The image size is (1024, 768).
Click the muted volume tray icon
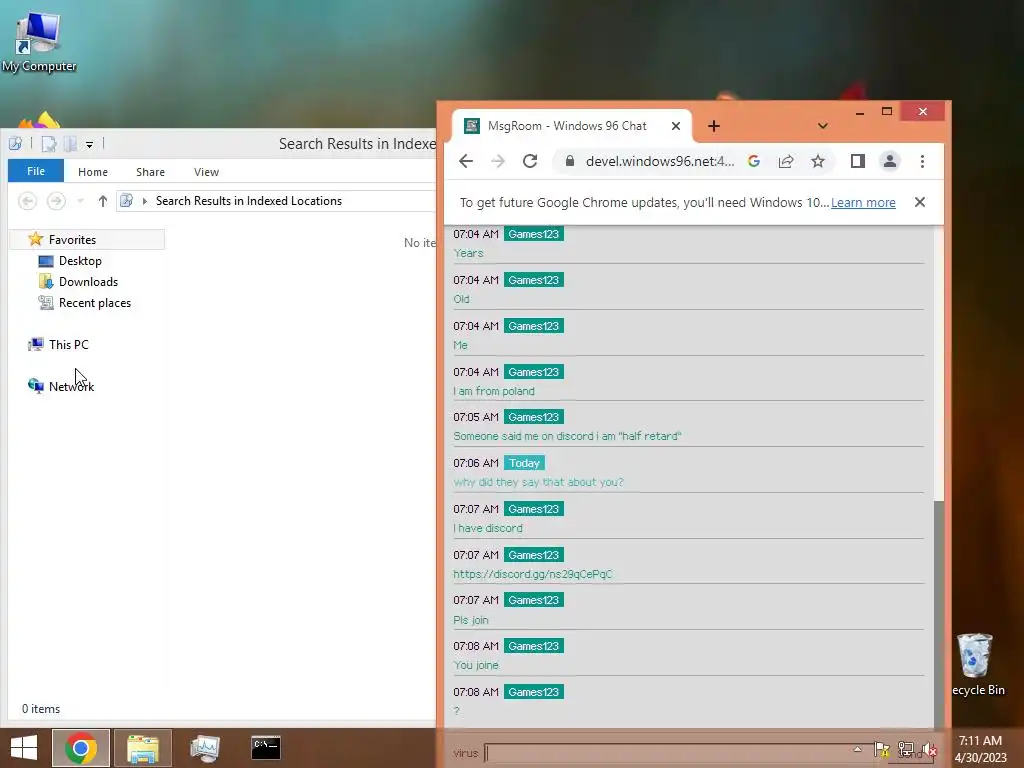coord(929,749)
